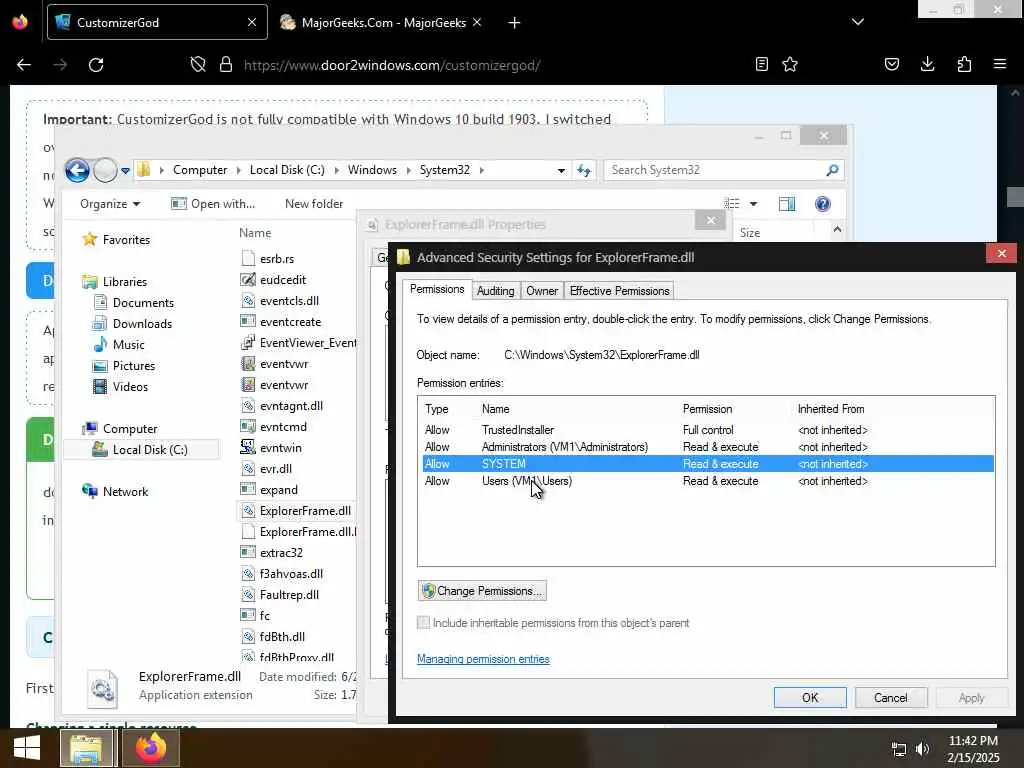This screenshot has height=768, width=1024.
Task: Click the site padlock icon
Action: 226,65
